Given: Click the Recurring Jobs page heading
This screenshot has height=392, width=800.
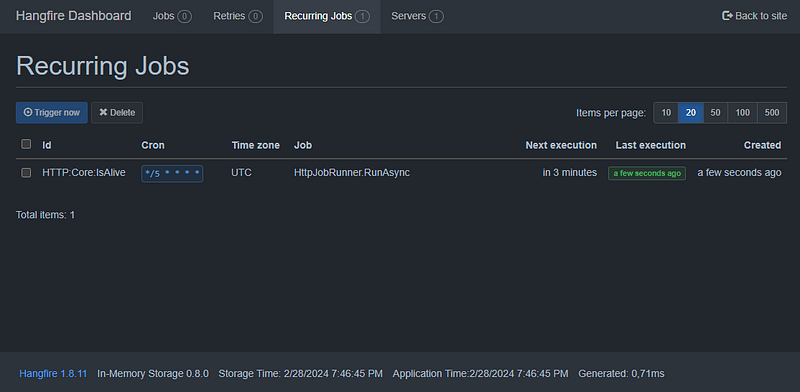Looking at the screenshot, I should (103, 66).
